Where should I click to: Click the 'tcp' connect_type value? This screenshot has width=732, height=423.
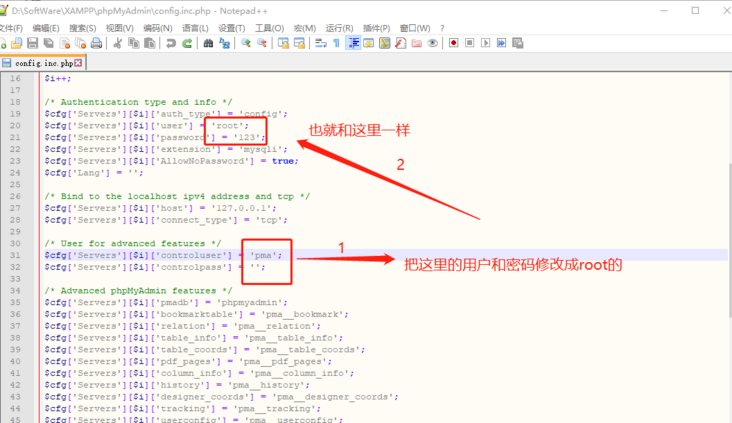[269, 220]
